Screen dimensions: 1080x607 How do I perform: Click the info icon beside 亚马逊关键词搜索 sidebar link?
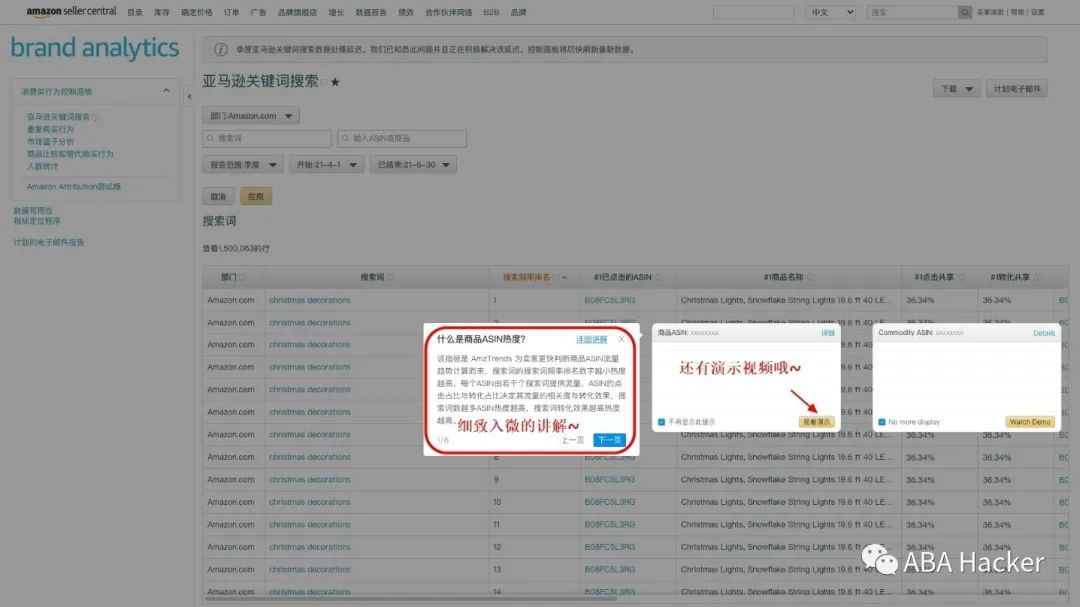[x=96, y=117]
